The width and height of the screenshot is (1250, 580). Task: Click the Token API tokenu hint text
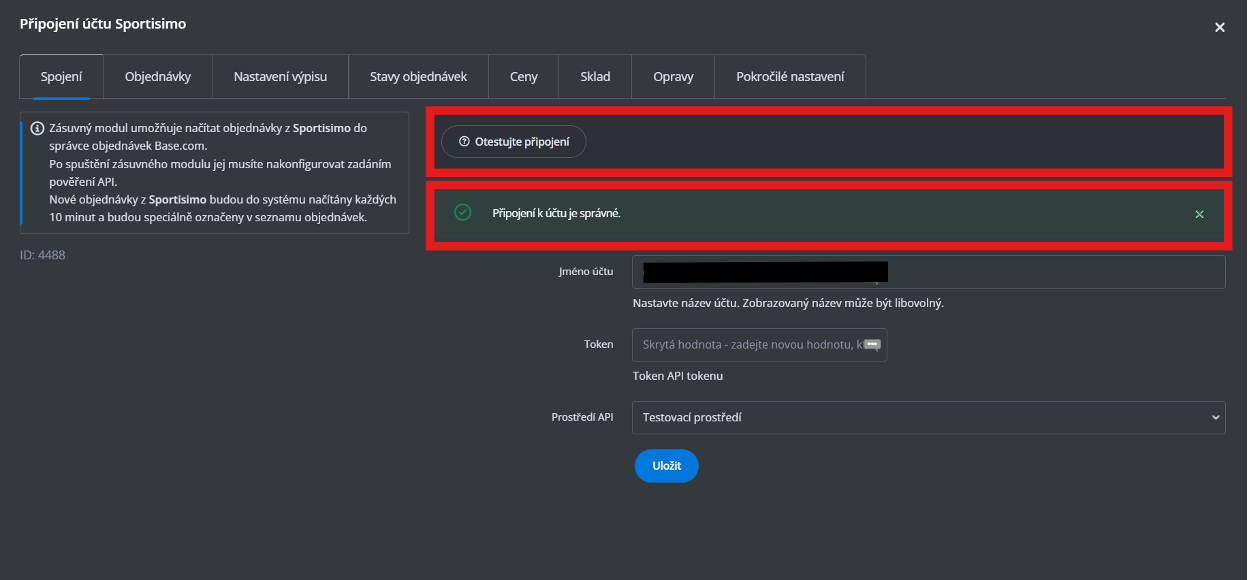678,376
